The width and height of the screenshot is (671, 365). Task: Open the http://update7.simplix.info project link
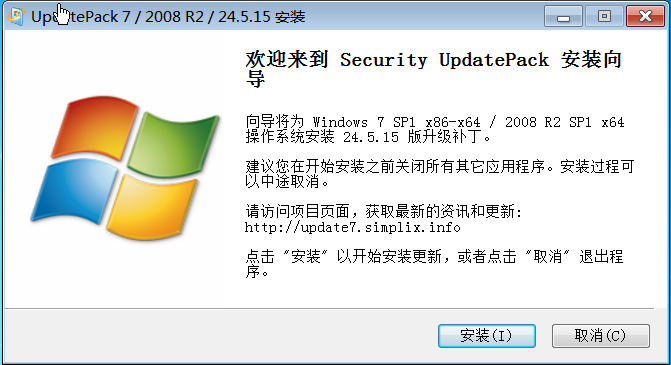coord(353,227)
